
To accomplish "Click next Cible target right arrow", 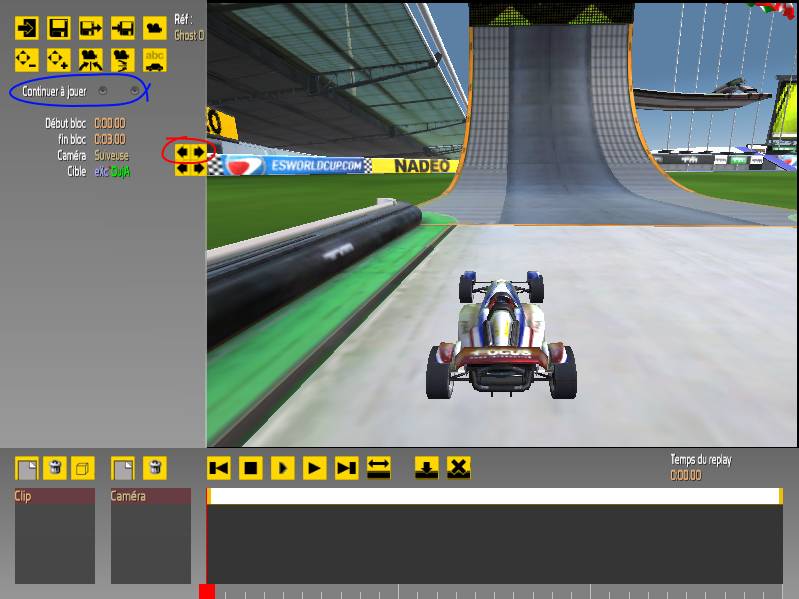I will pyautogui.click(x=198, y=168).
